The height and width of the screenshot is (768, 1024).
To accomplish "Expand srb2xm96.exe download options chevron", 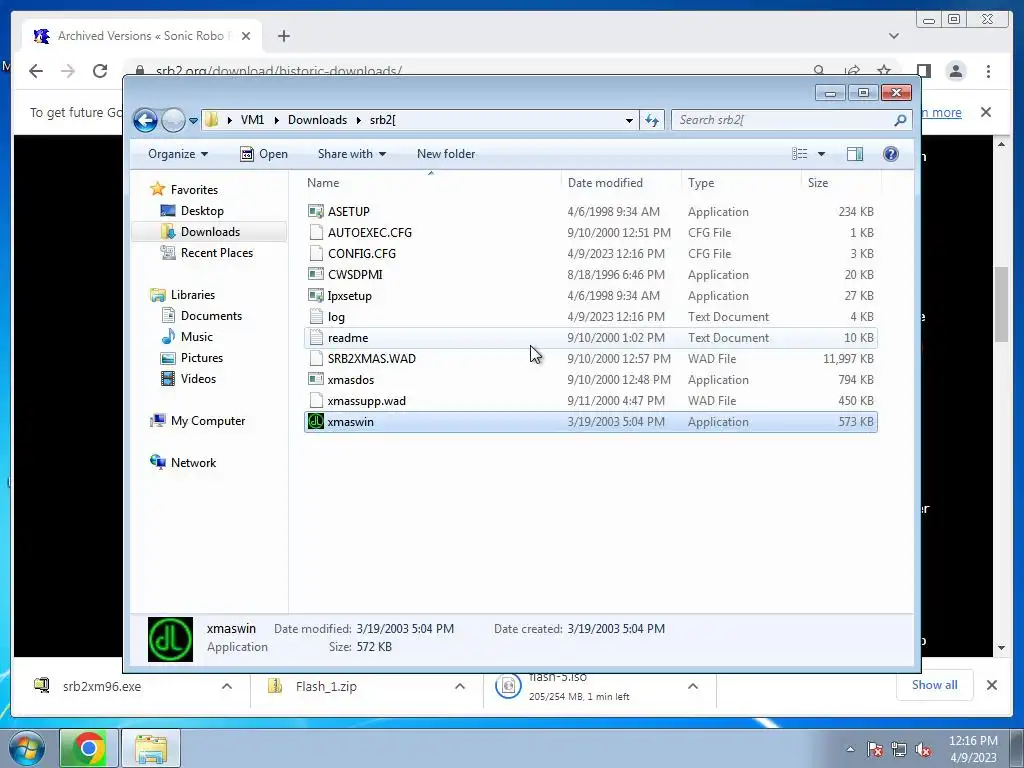I will point(227,686).
